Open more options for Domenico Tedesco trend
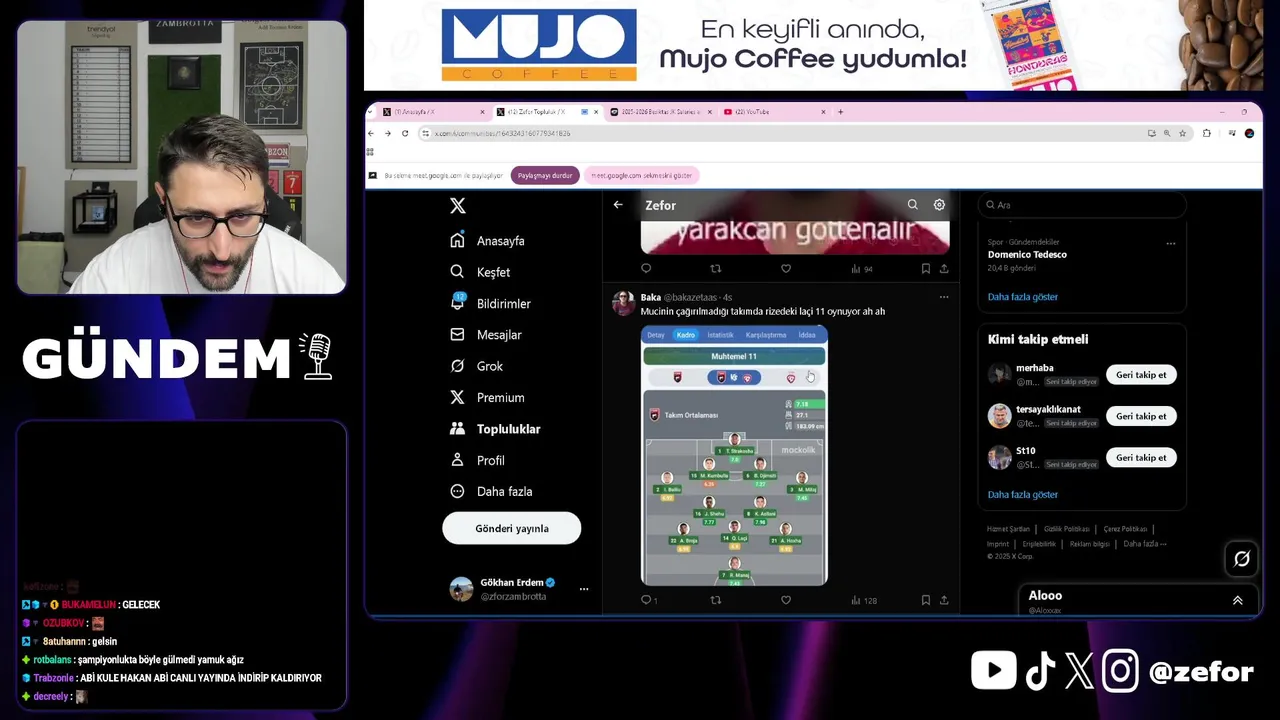 [1170, 243]
